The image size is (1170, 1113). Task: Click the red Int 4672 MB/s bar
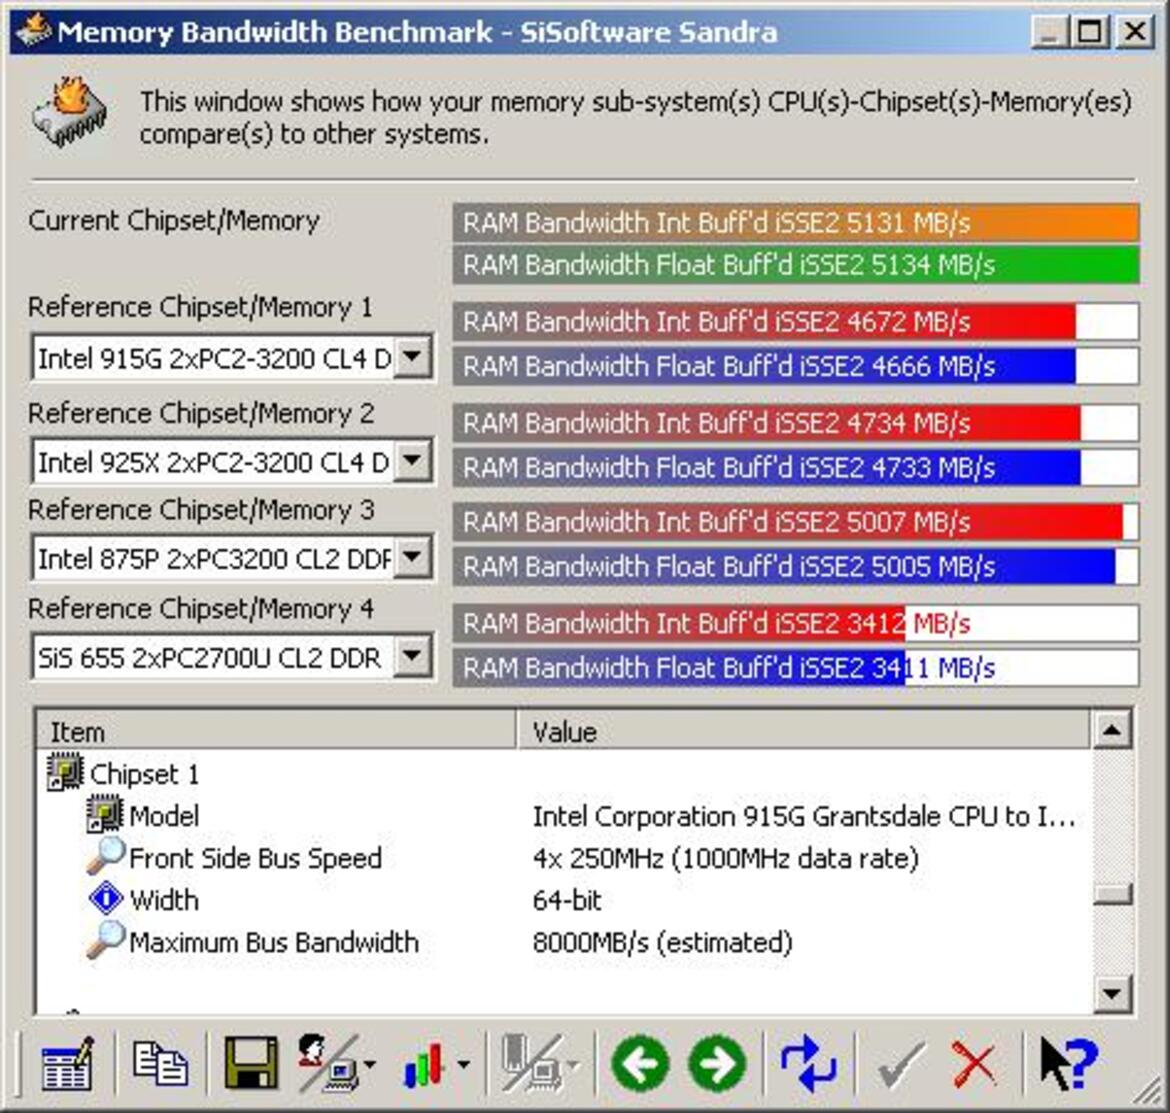796,322
